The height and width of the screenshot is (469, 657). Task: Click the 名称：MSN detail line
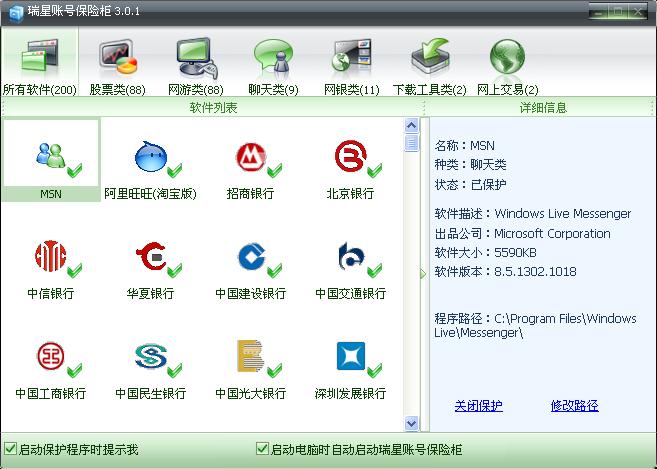coord(465,145)
